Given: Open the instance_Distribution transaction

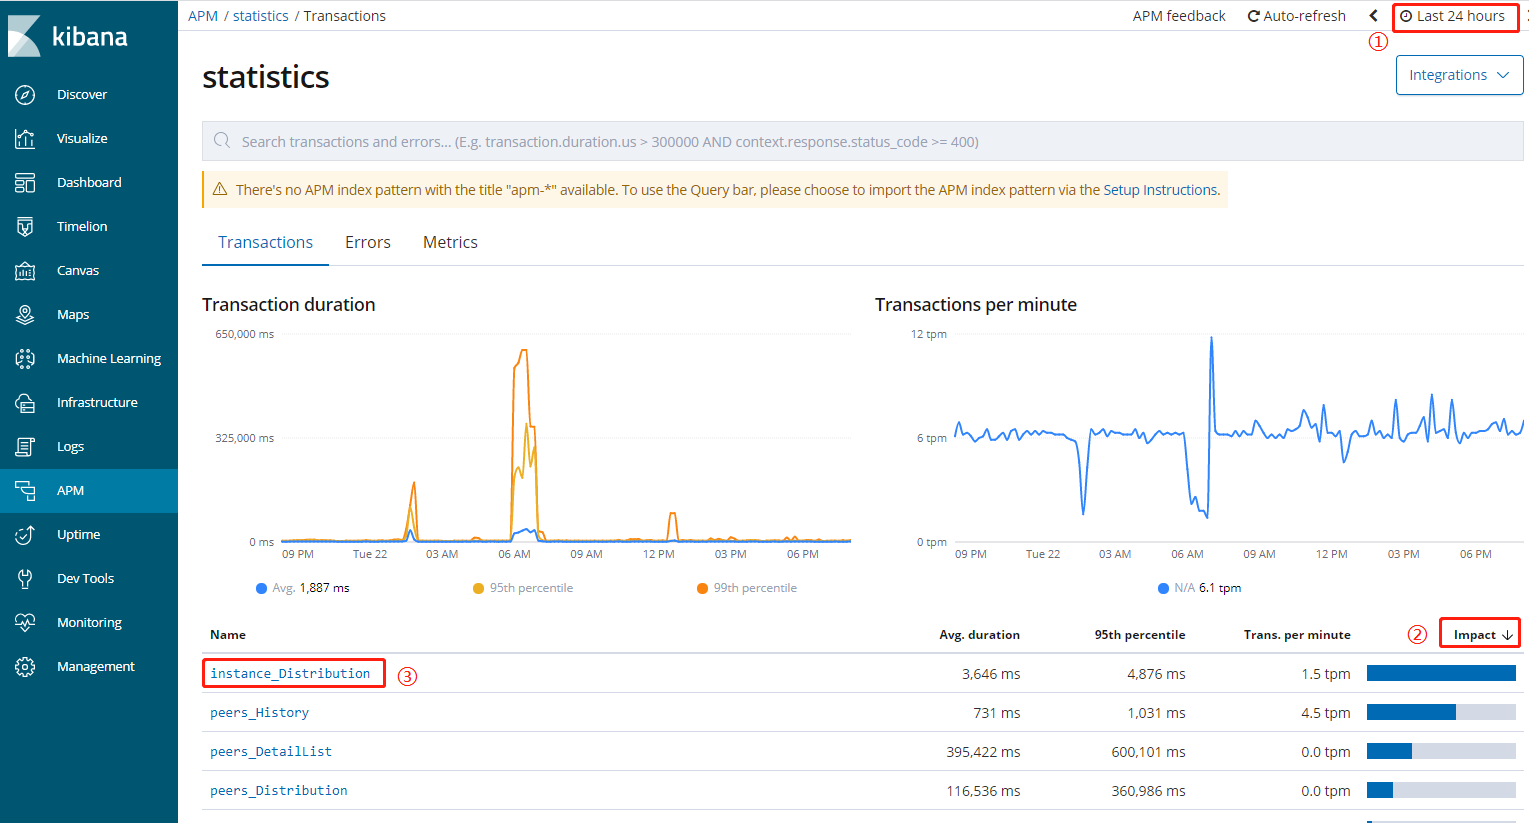Looking at the screenshot, I should (x=290, y=674).
